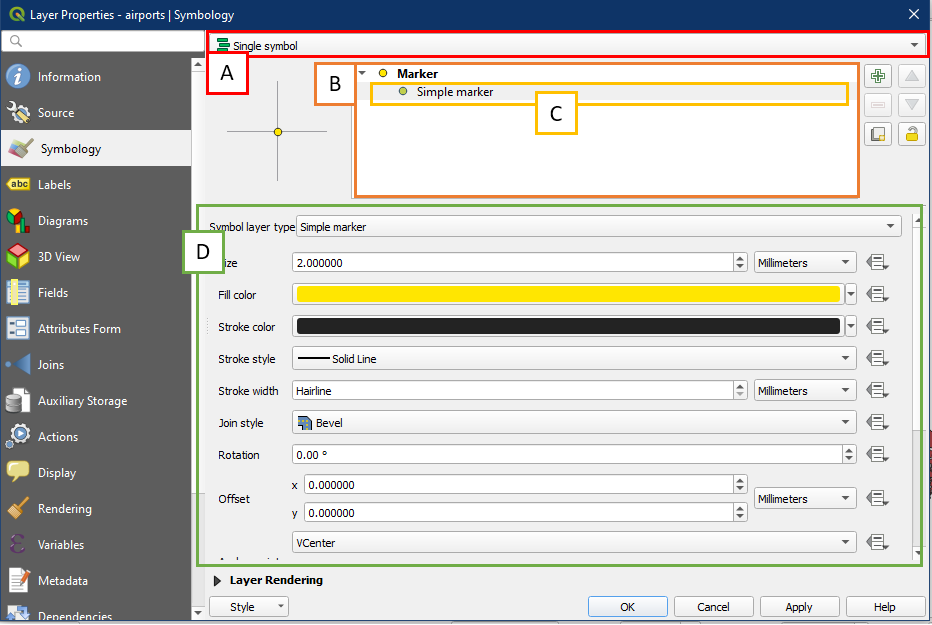The image size is (932, 625).
Task: Click the remove symbol layer minus icon
Action: 878,105
